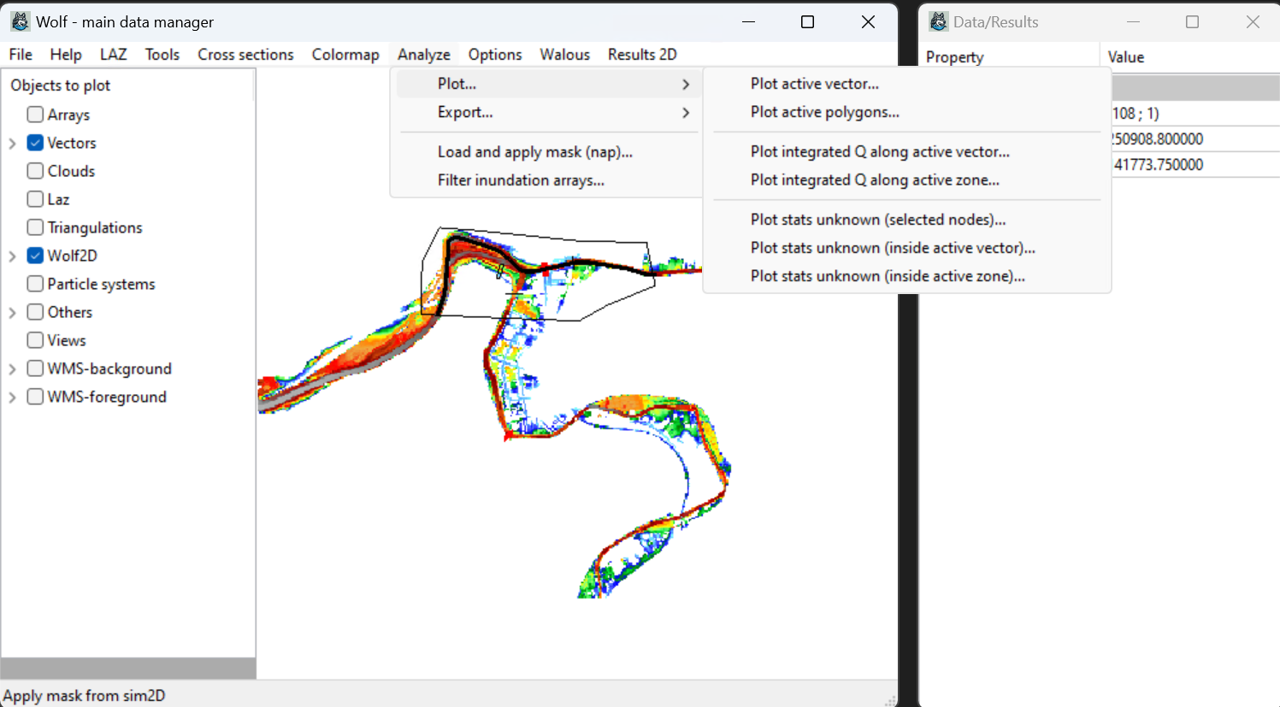Viewport: 1280px width, 707px height.
Task: Click the Value column header
Action: tap(1126, 57)
